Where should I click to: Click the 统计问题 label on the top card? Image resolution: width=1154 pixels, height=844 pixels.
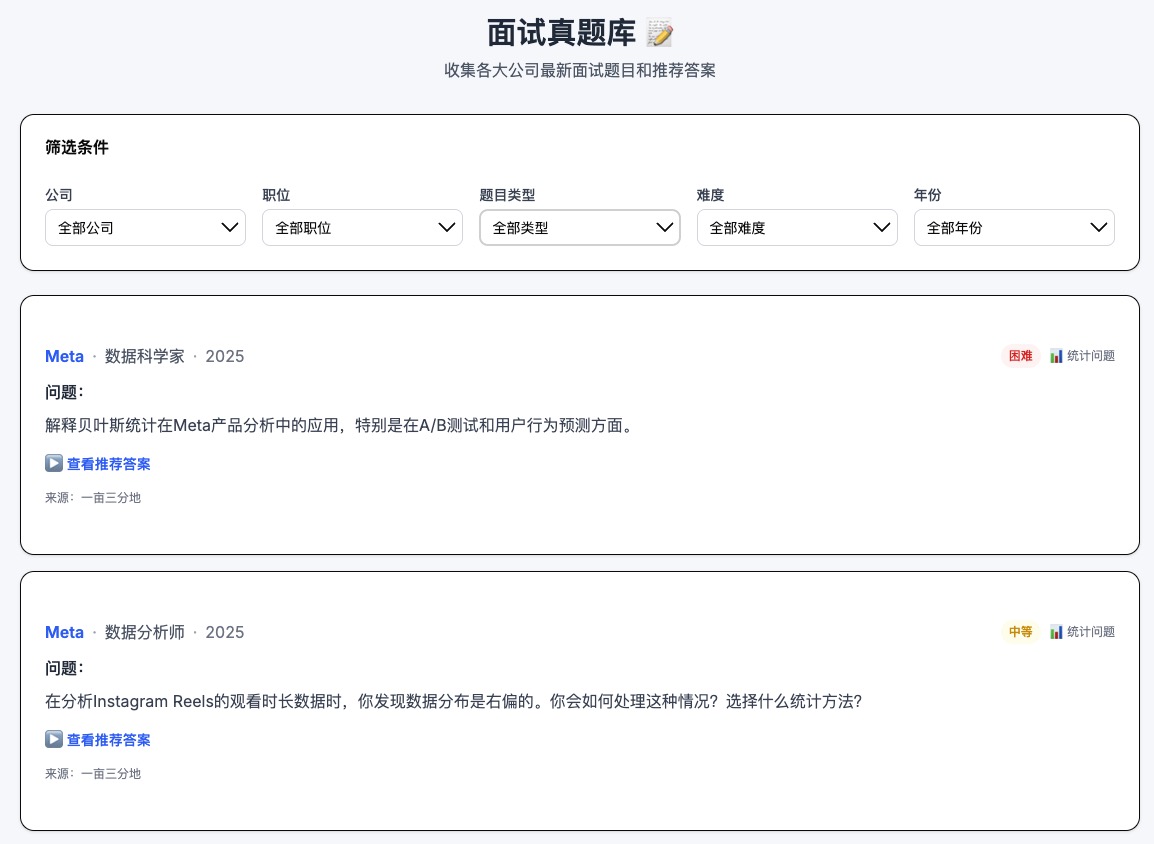click(1090, 356)
